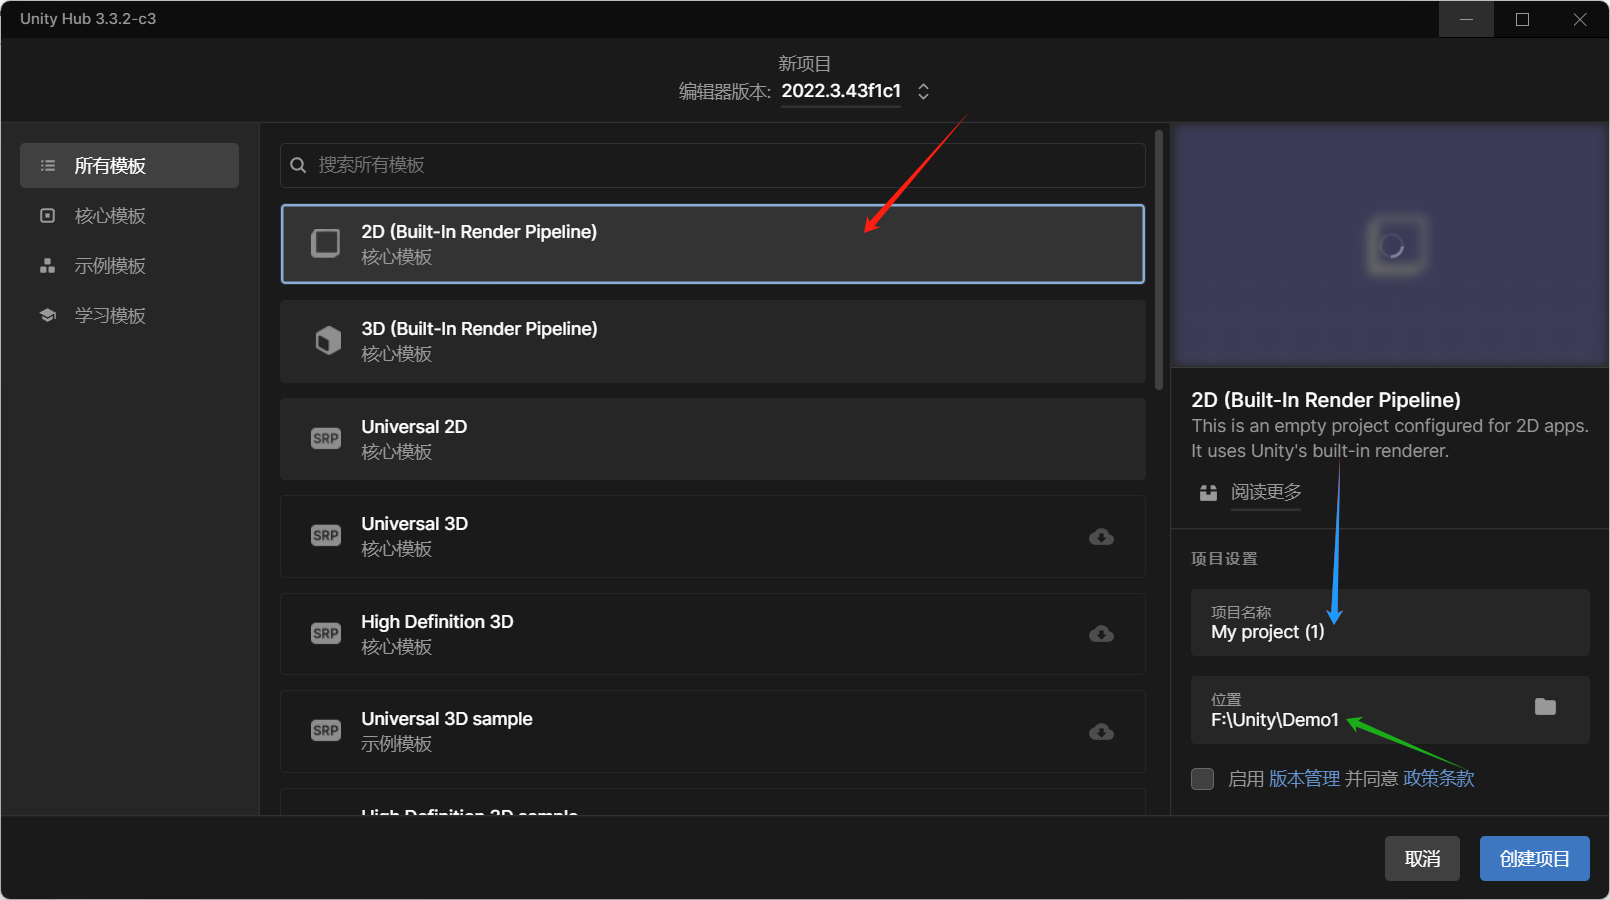Select 核心模板 category
The height and width of the screenshot is (900, 1610).
click(x=129, y=215)
